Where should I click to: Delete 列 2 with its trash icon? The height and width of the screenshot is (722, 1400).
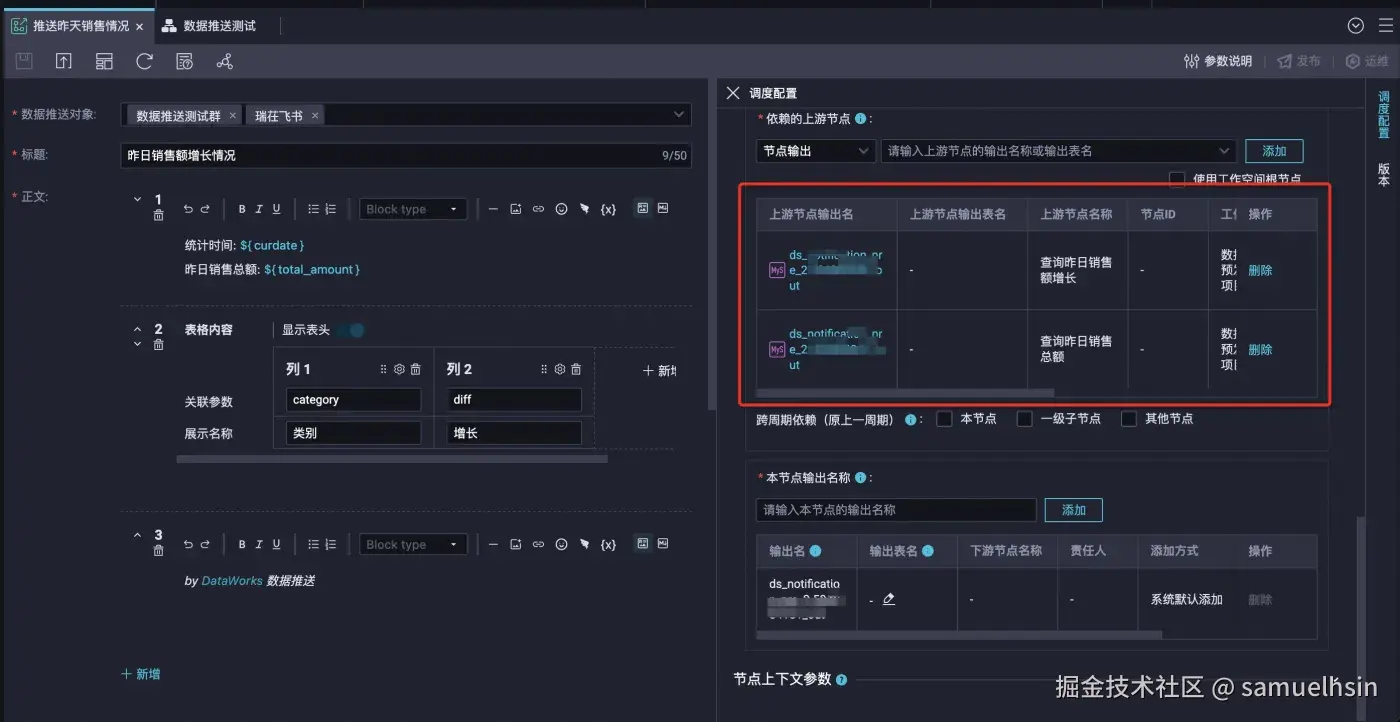[576, 369]
